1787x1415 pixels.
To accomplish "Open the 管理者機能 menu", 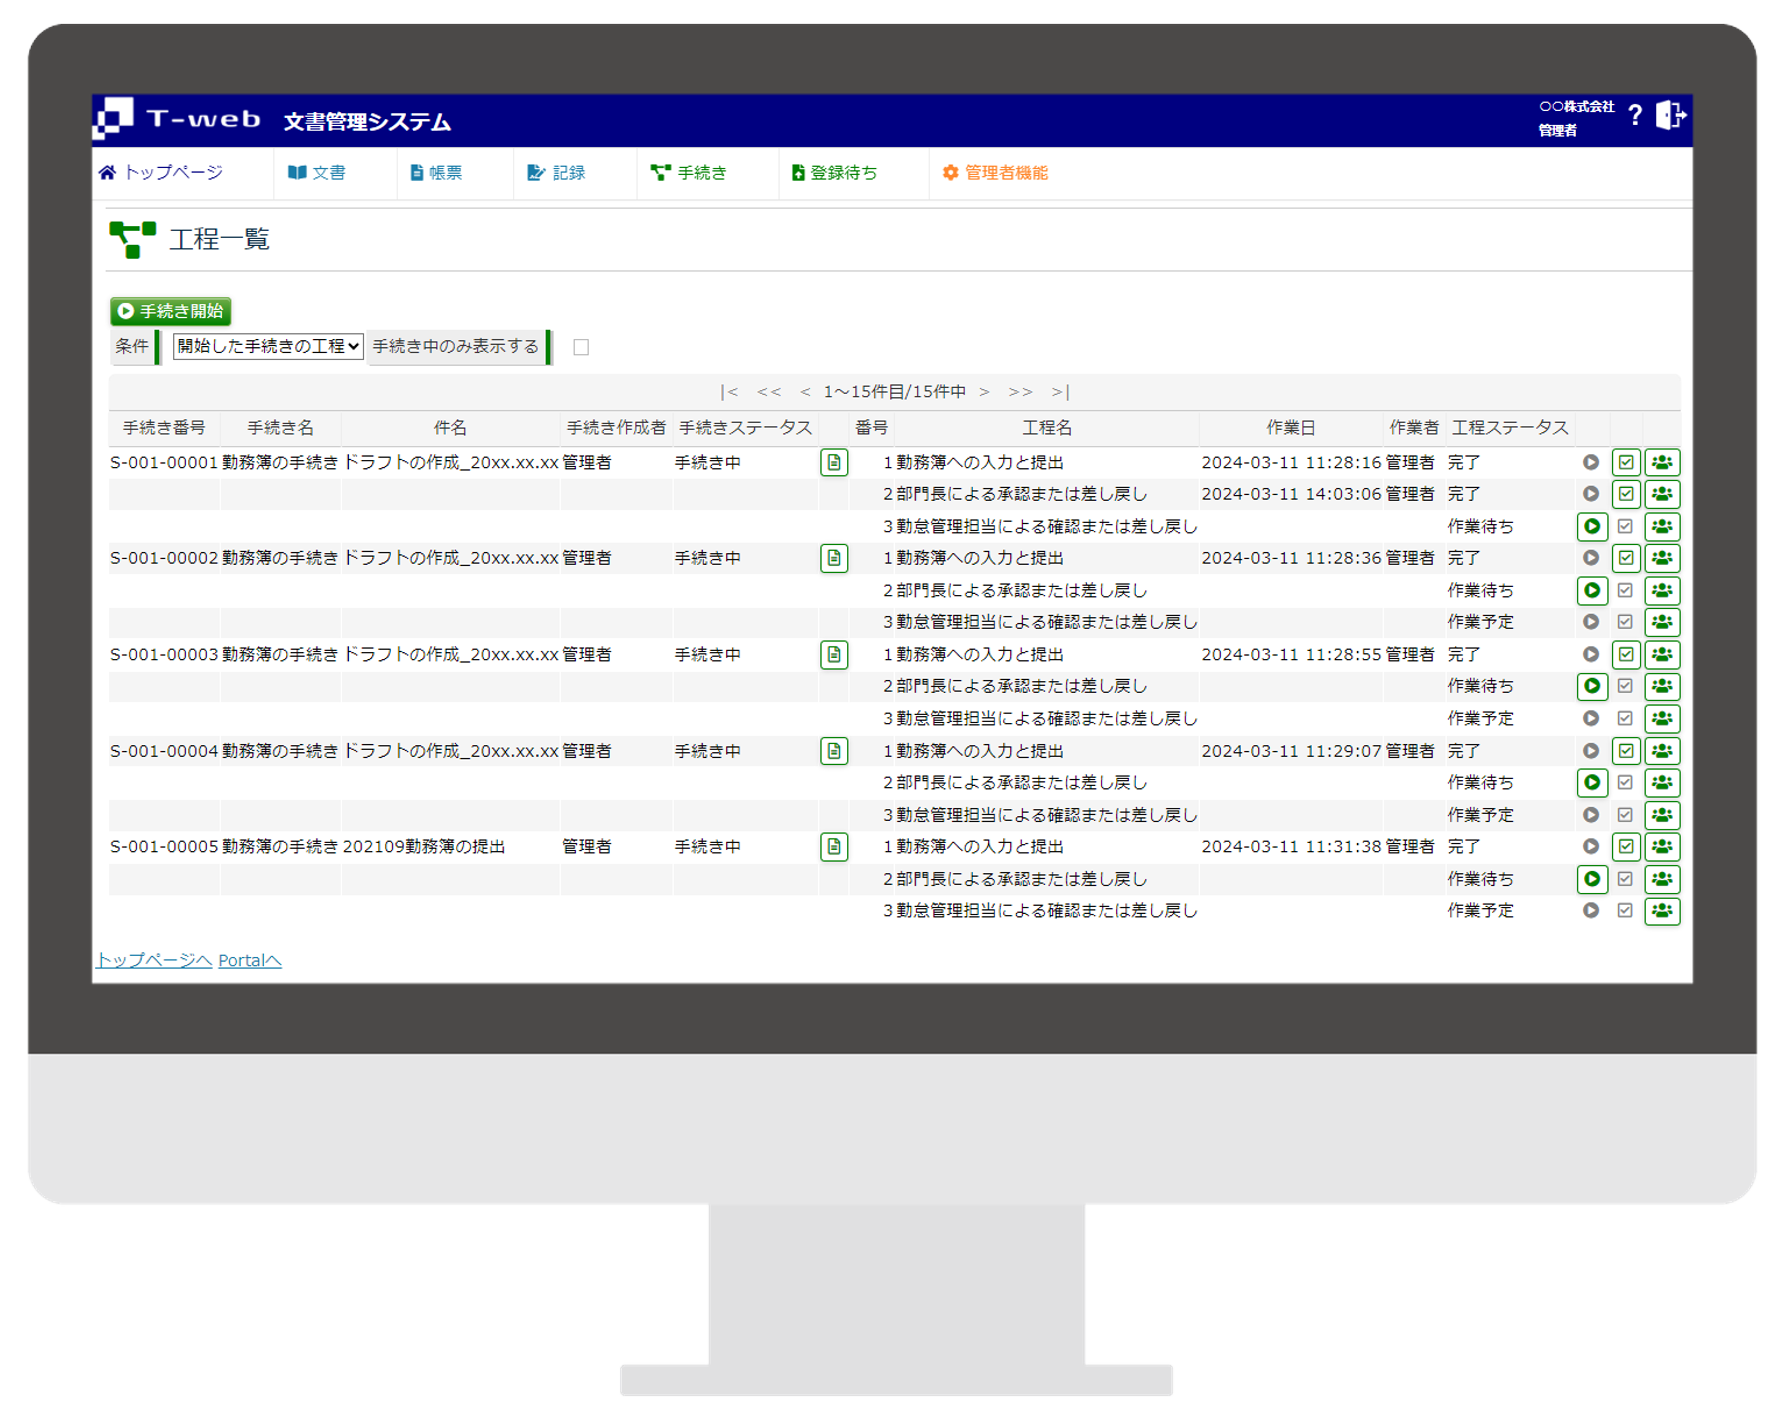I will coord(995,173).
